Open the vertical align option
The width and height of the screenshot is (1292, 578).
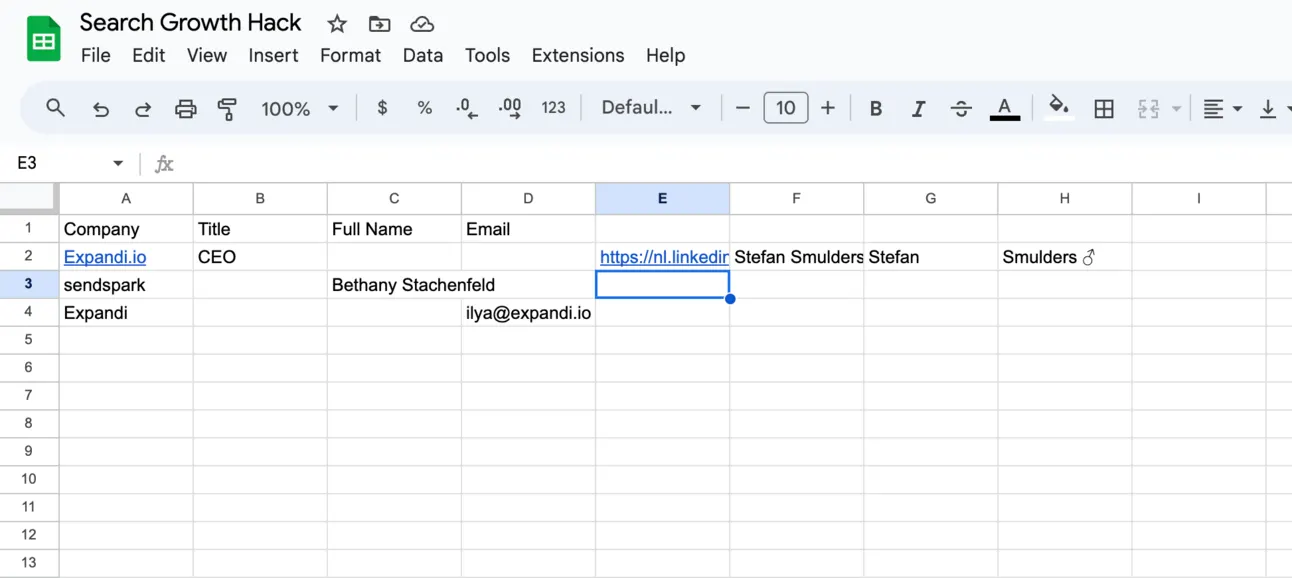1268,109
